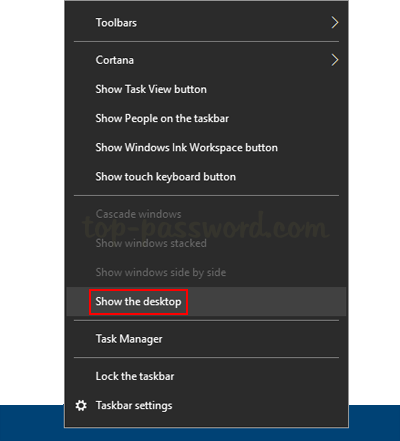Expand the Cortana submenu chevron
Image resolution: width=400 pixels, height=441 pixels.
(x=335, y=60)
